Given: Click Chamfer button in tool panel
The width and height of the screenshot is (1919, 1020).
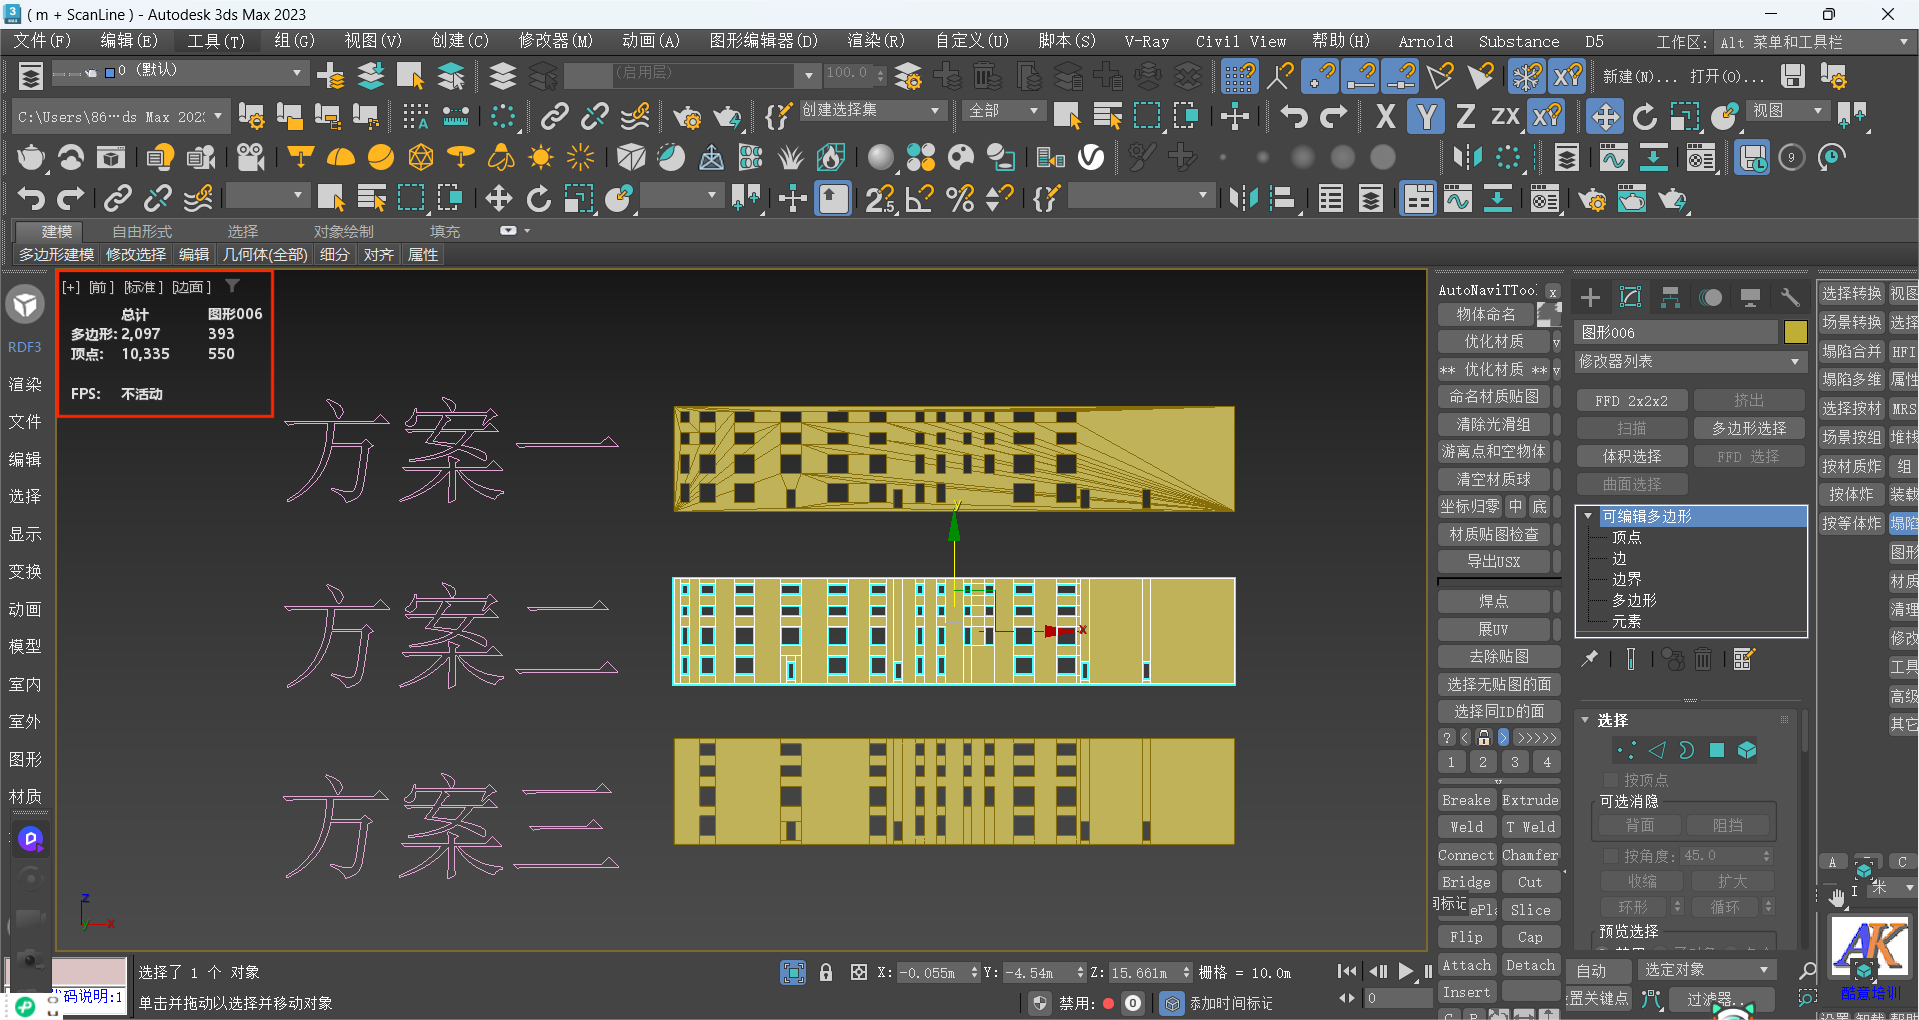Looking at the screenshot, I should 1530,855.
